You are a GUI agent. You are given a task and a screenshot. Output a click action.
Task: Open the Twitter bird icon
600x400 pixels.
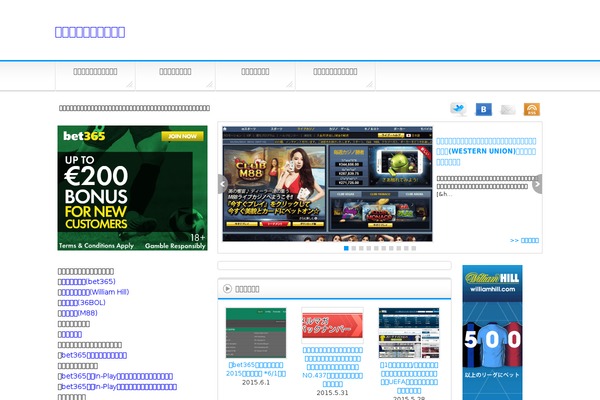pyautogui.click(x=458, y=109)
